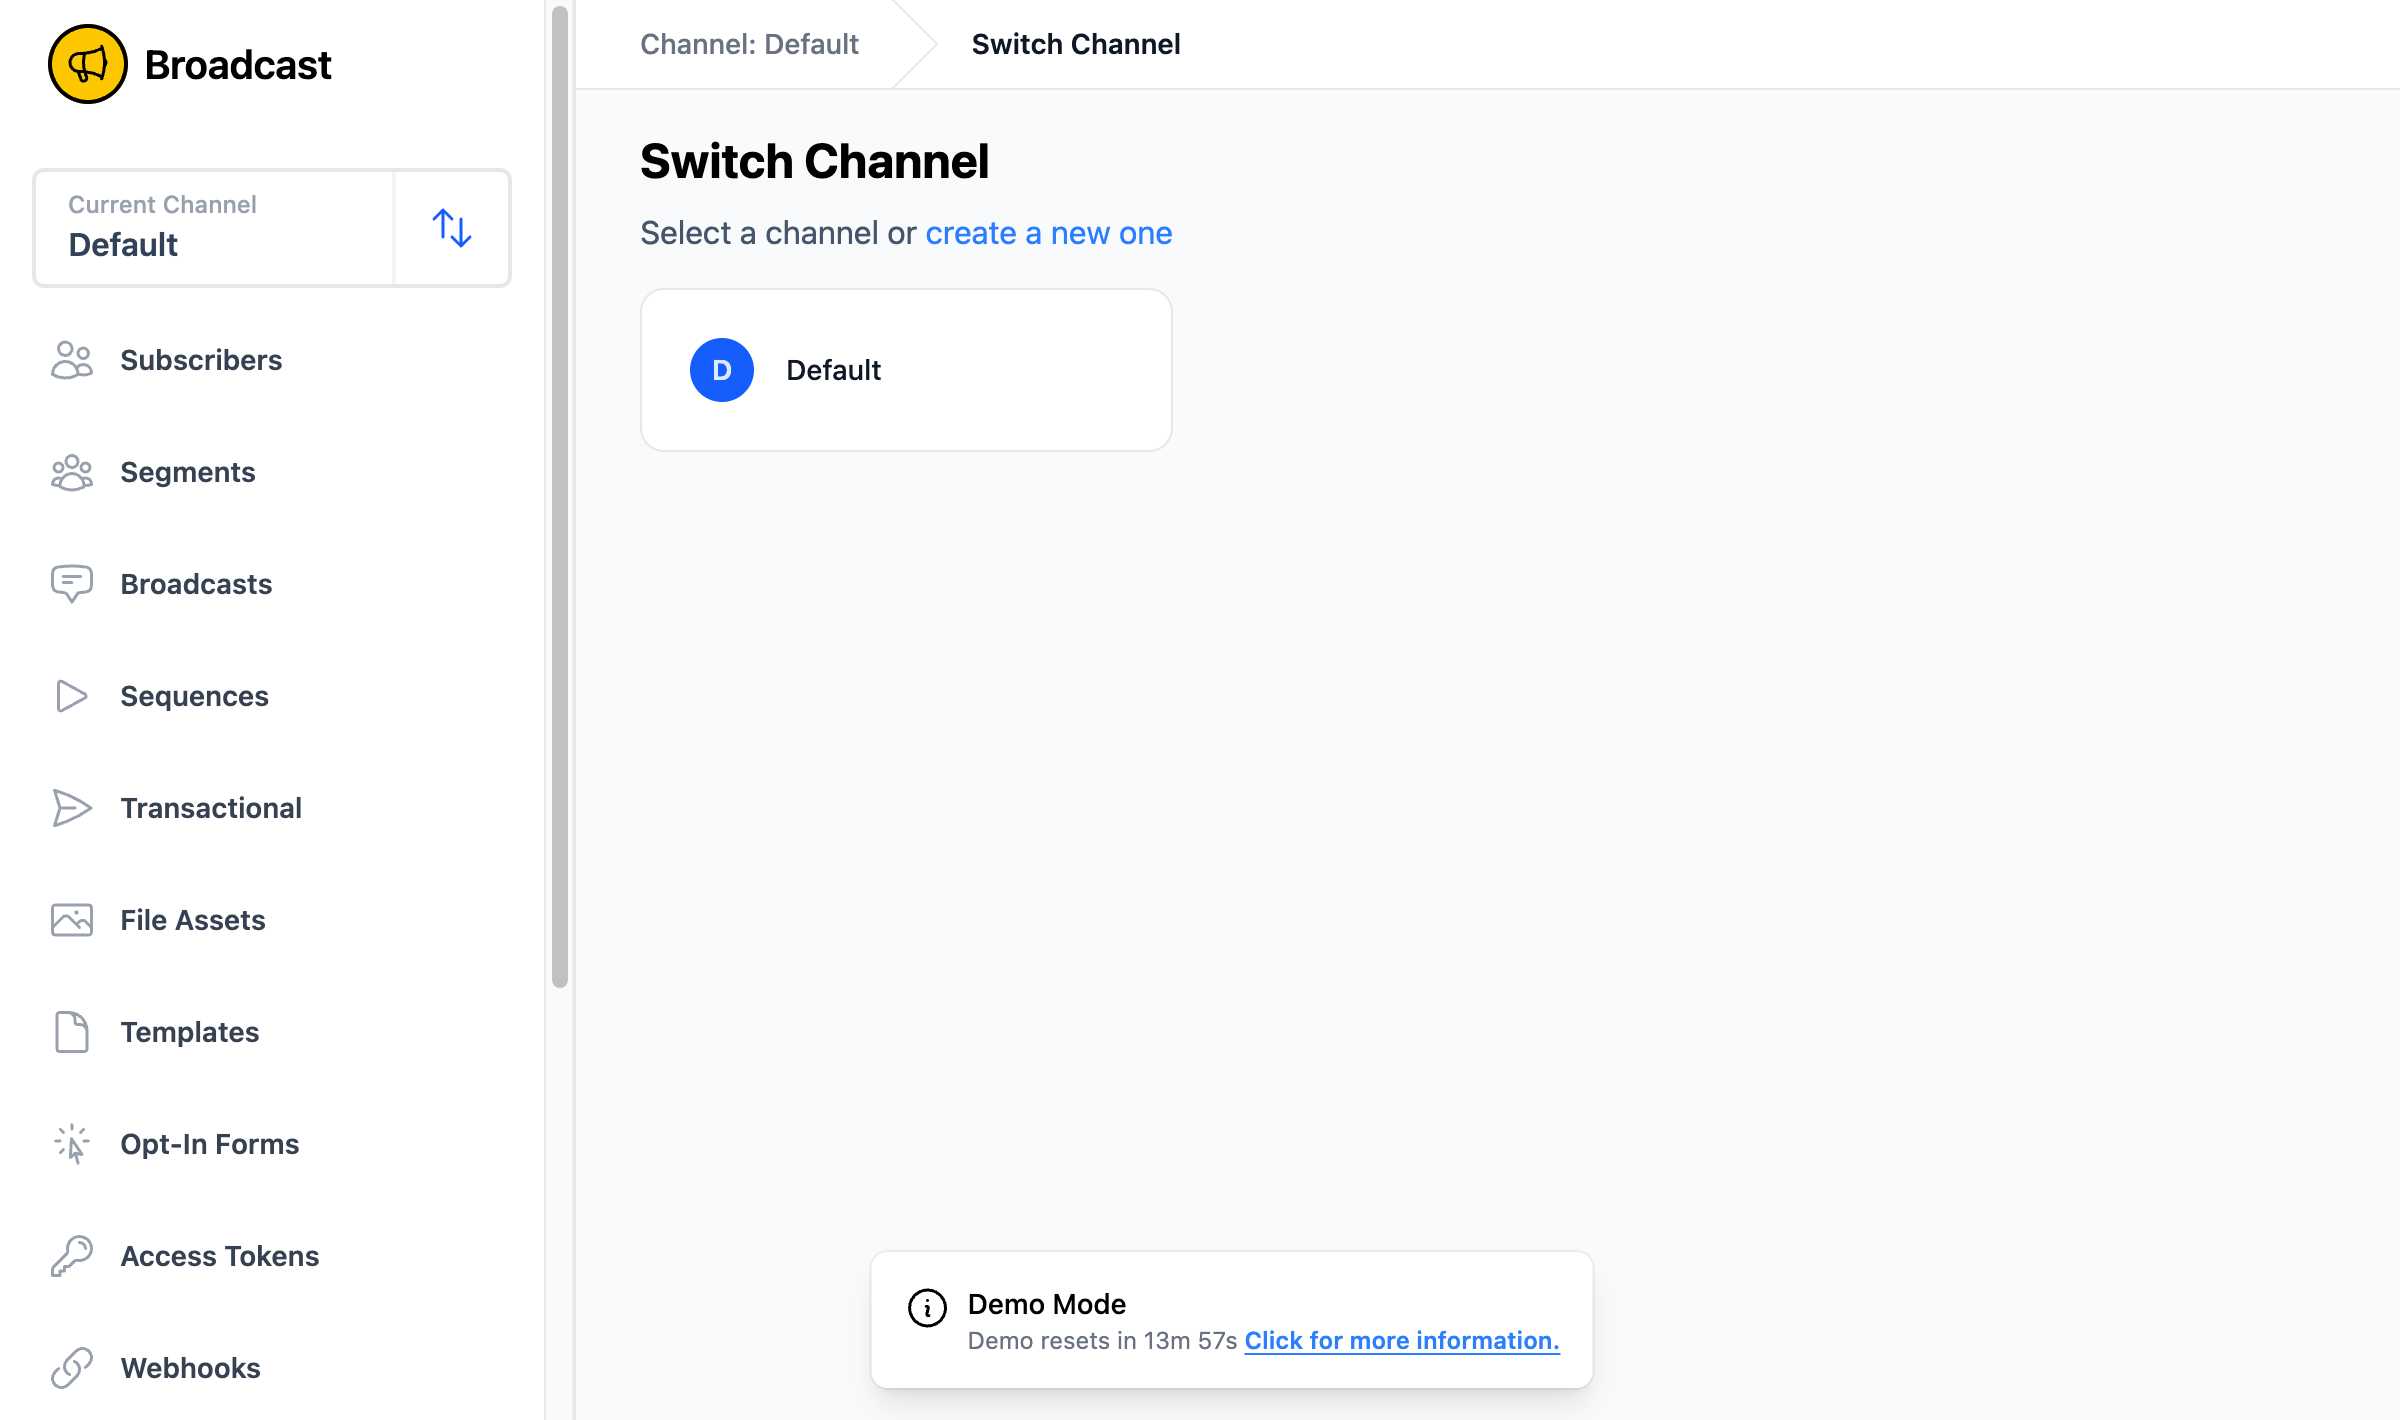2400x1420 pixels.
Task: Click the Templates document icon
Action: pos(72,1032)
